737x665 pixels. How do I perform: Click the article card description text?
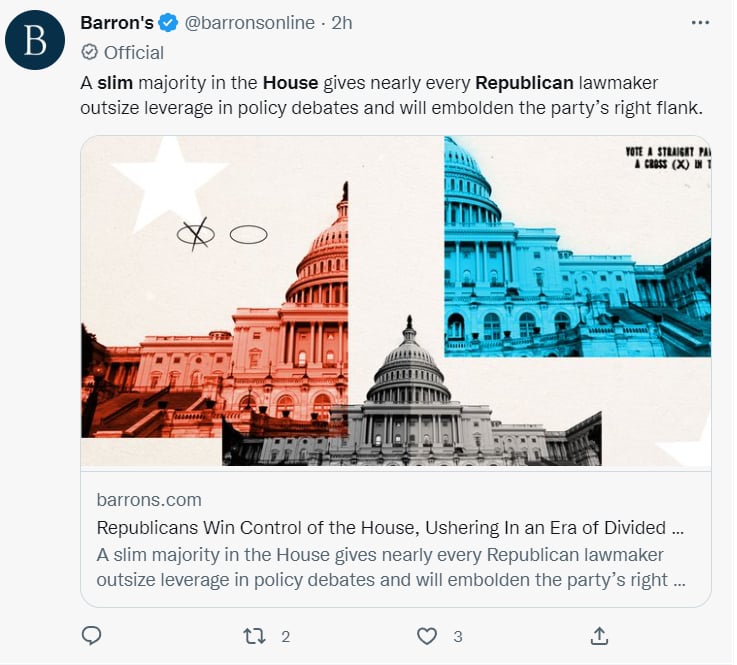391,567
